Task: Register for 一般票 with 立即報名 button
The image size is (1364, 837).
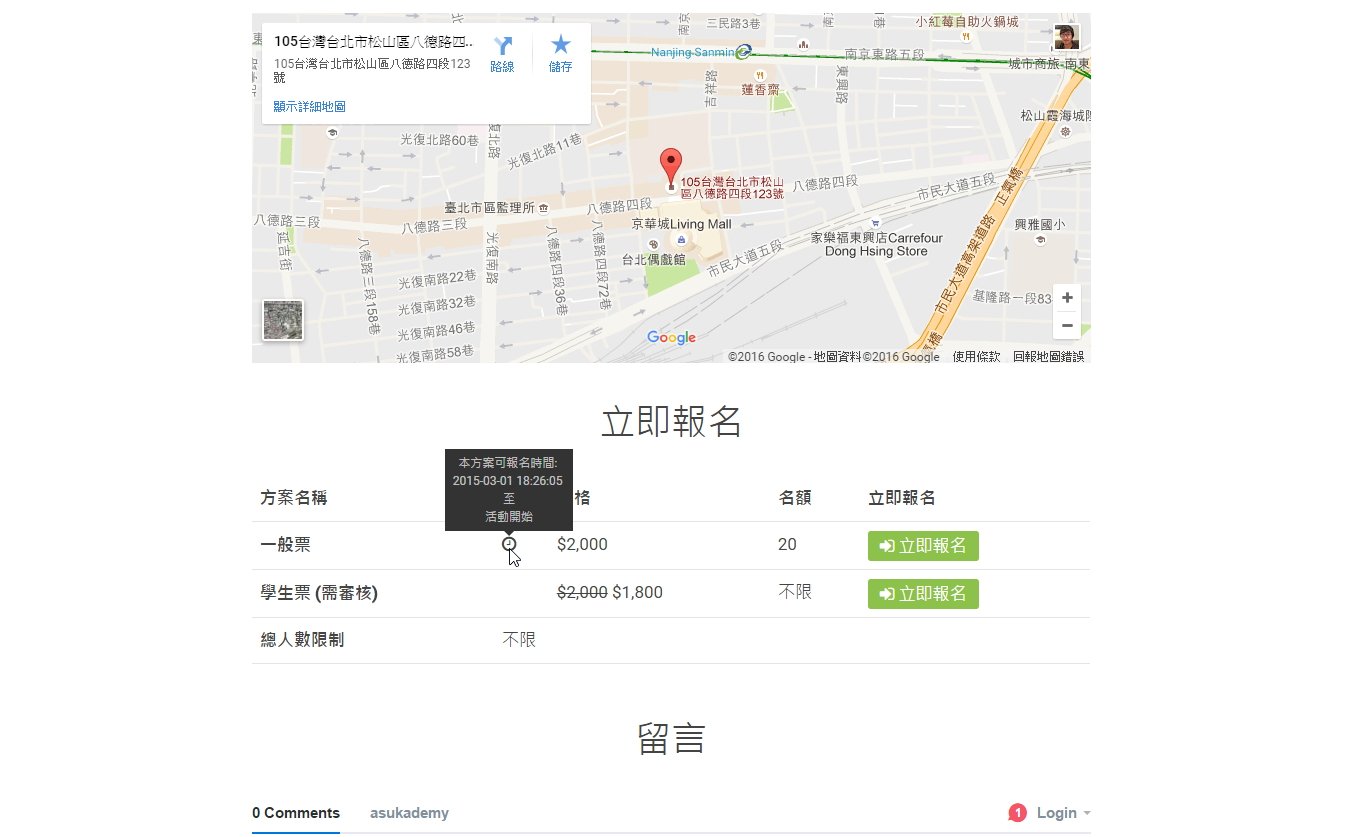Action: (x=922, y=546)
